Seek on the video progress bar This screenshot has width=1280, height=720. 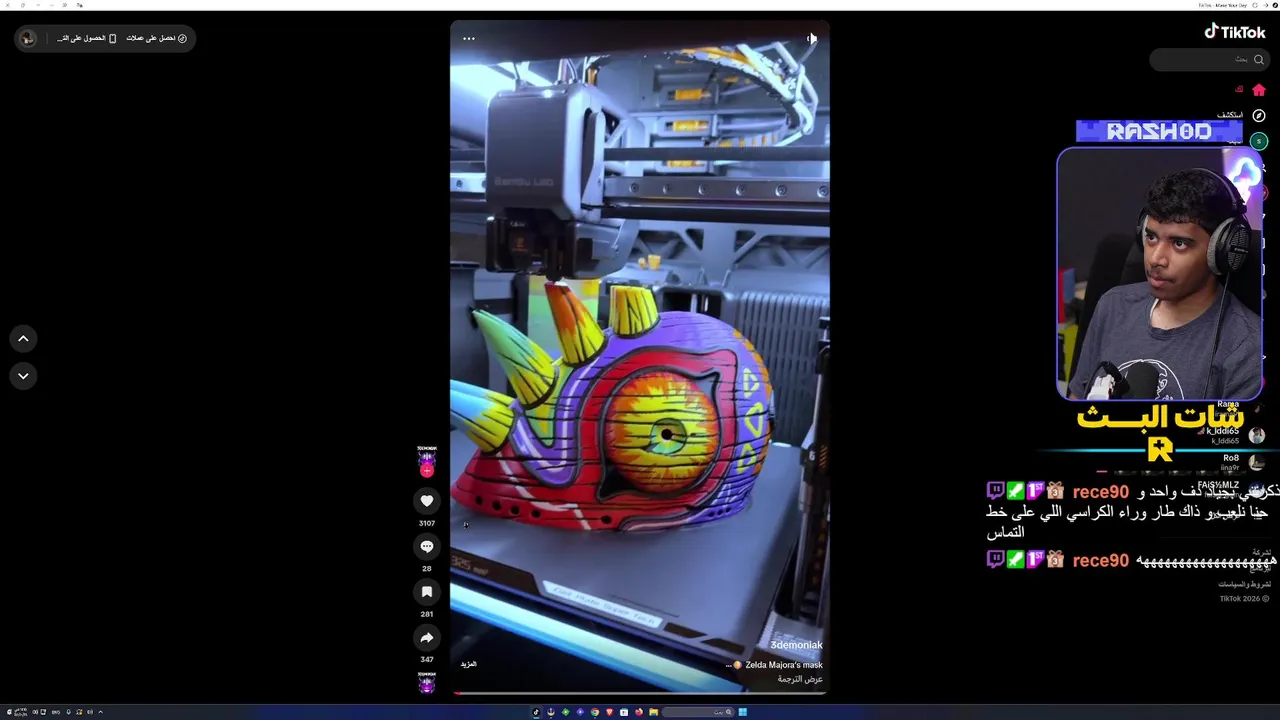(640, 692)
